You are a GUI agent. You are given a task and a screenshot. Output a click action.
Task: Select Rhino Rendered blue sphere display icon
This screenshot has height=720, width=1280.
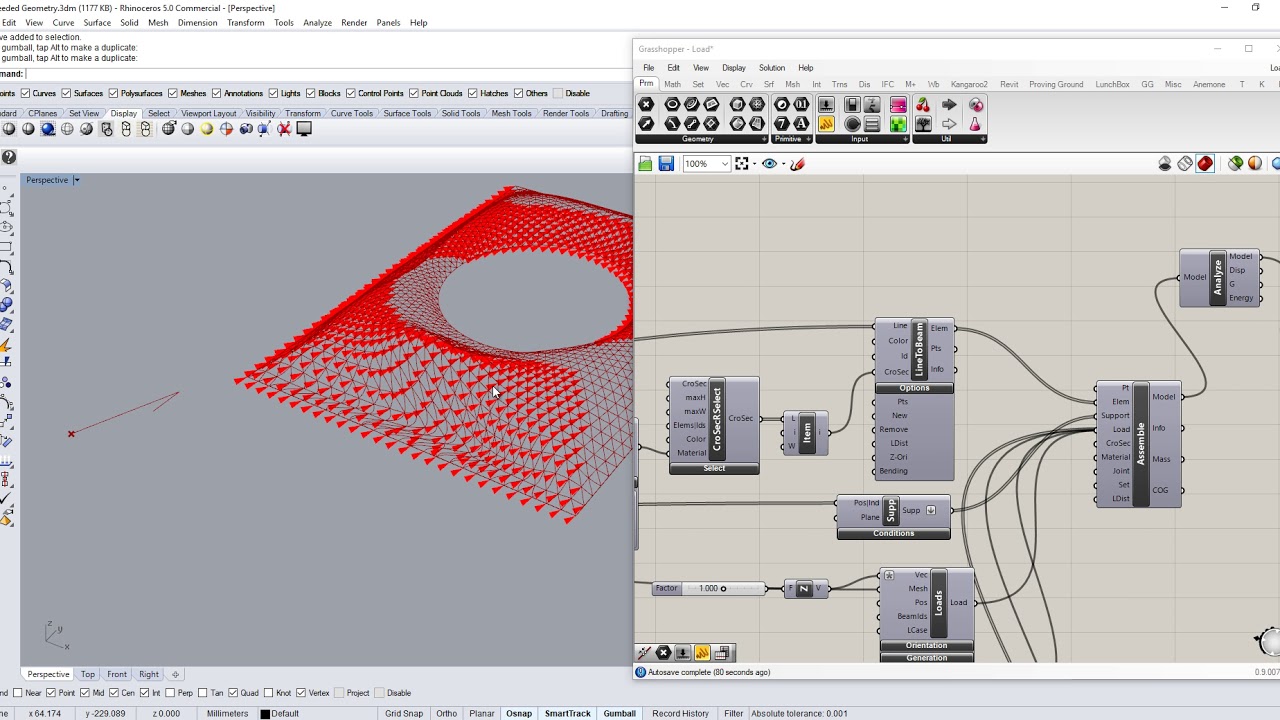click(47, 129)
